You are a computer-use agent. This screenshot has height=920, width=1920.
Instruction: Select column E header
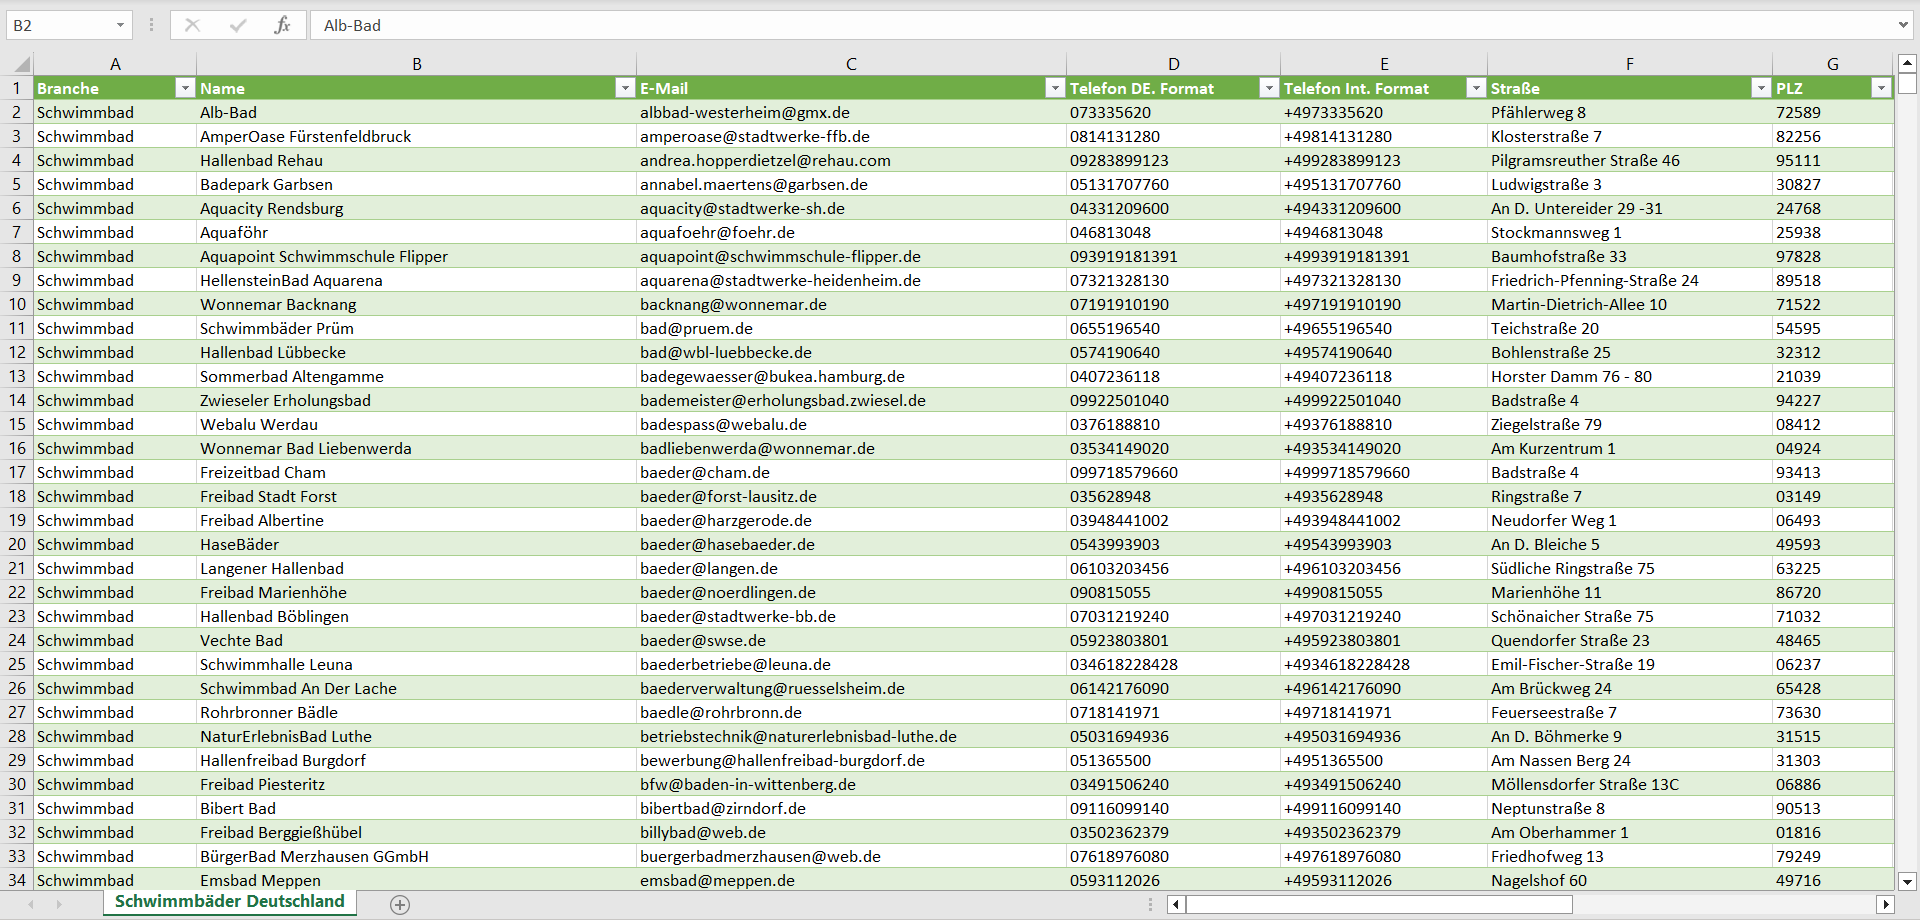click(1384, 64)
